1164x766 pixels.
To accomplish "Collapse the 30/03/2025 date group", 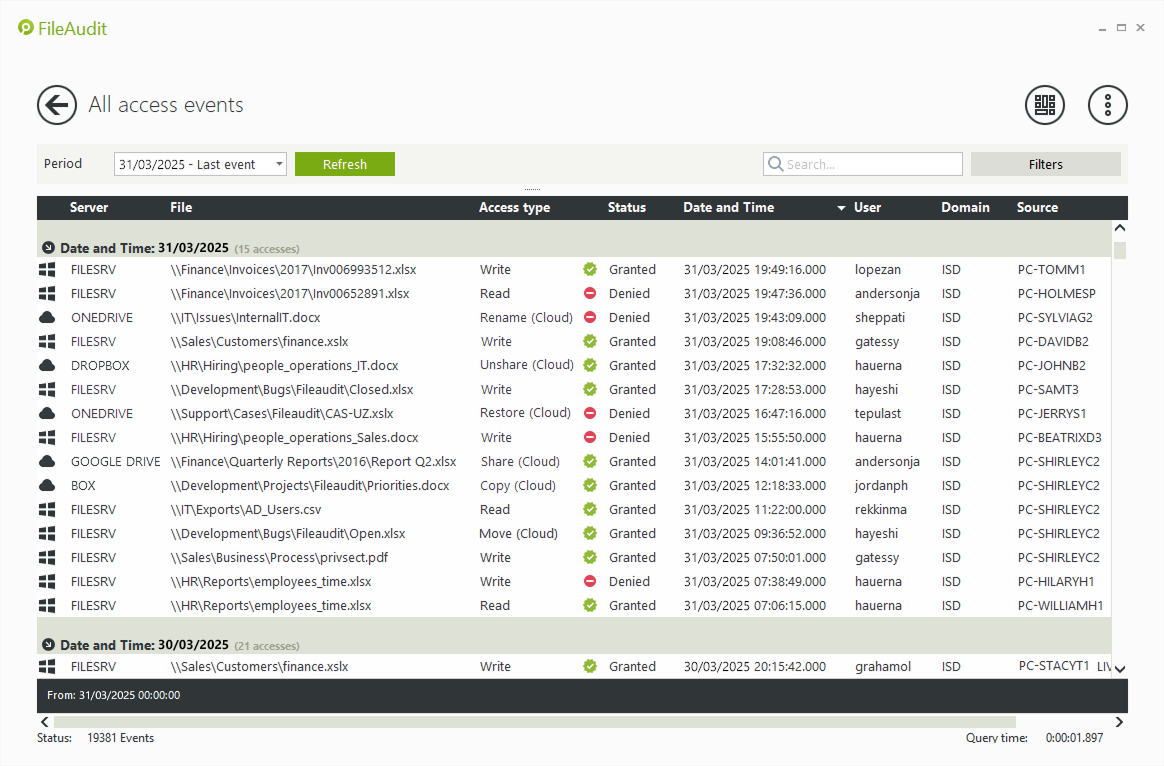I will (x=48, y=645).
